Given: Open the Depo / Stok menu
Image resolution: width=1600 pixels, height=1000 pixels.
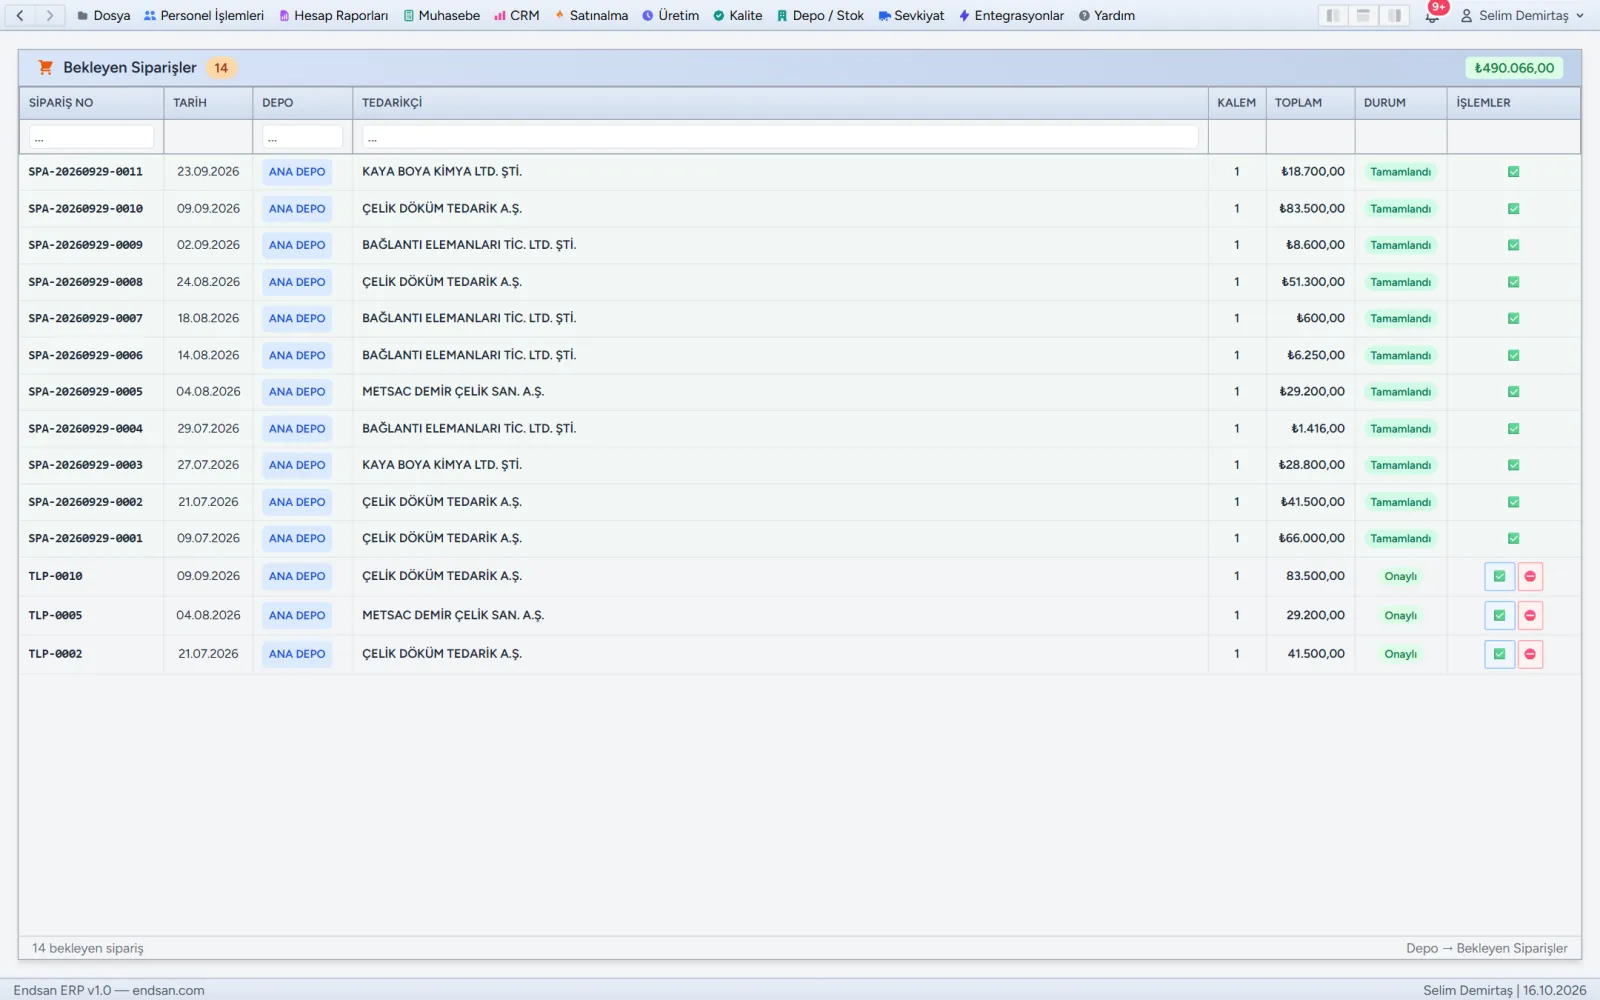Looking at the screenshot, I should [820, 16].
